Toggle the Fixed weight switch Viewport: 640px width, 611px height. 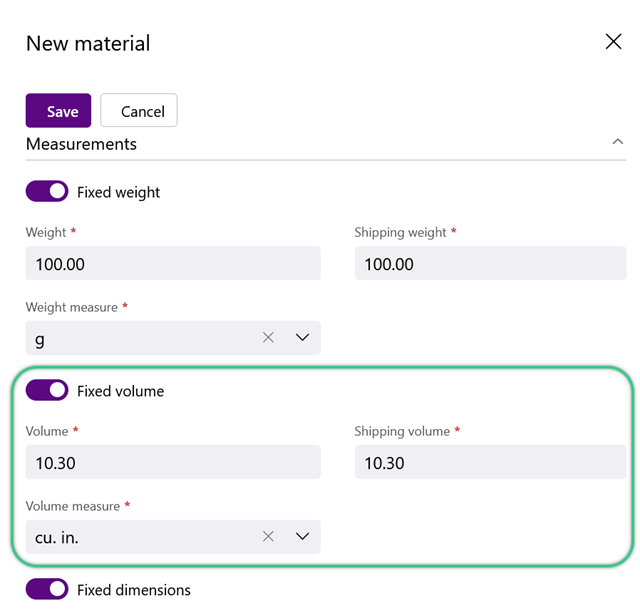coord(47,191)
